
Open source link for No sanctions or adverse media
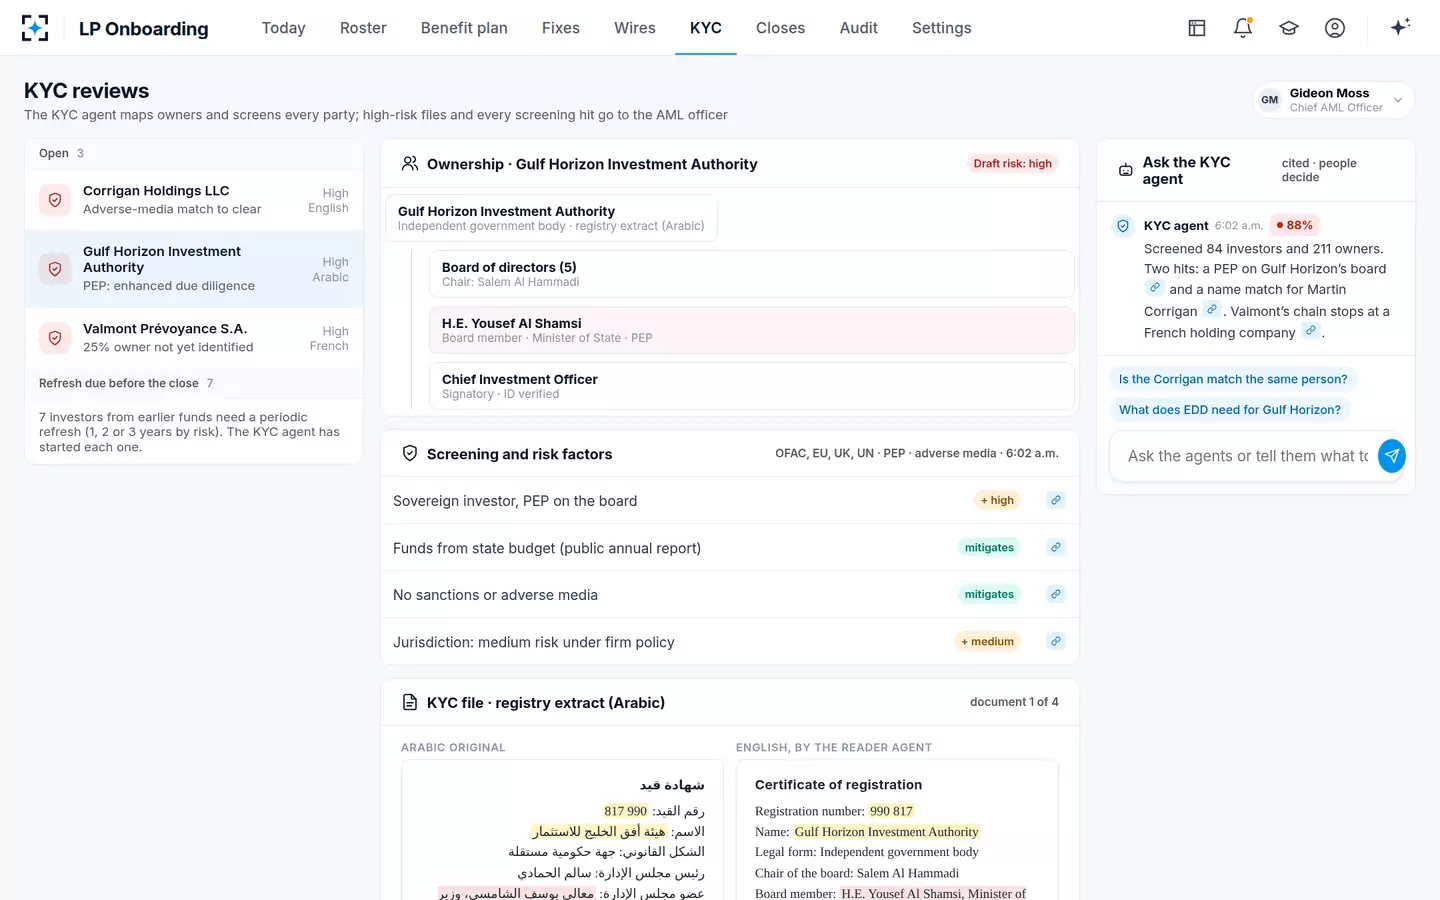click(1056, 594)
